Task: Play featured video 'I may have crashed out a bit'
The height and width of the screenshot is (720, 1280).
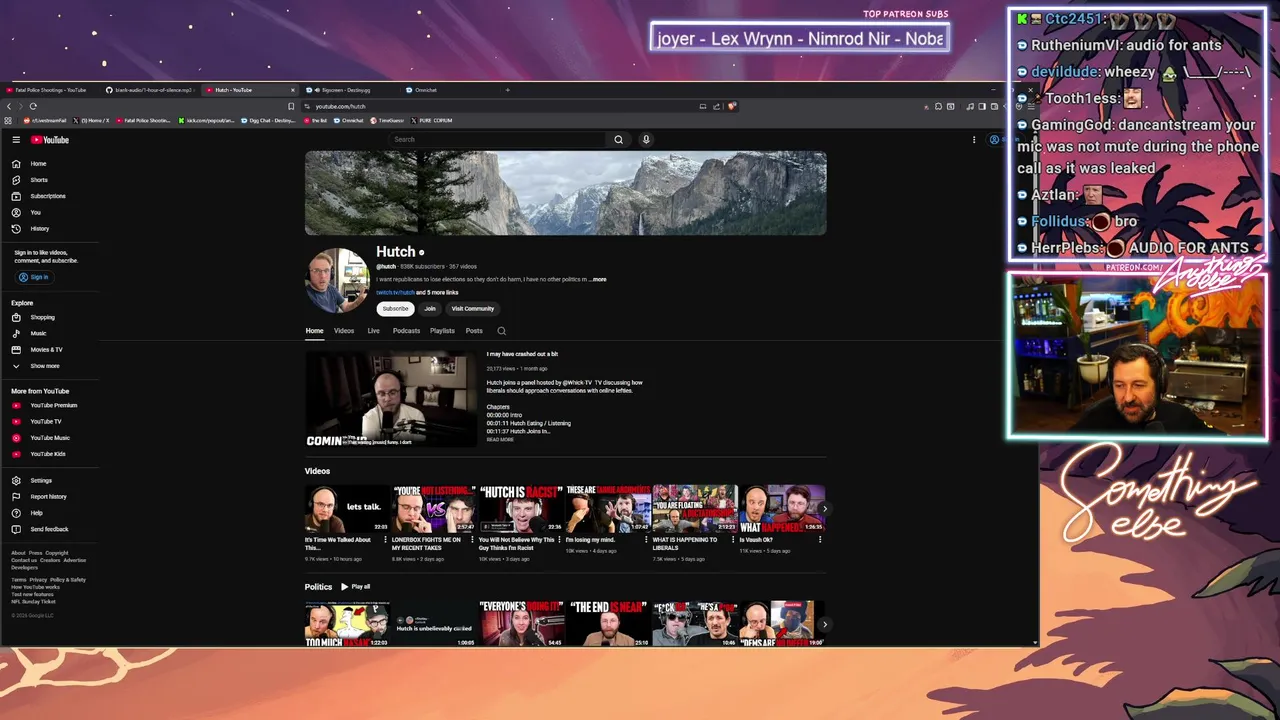Action: click(391, 399)
